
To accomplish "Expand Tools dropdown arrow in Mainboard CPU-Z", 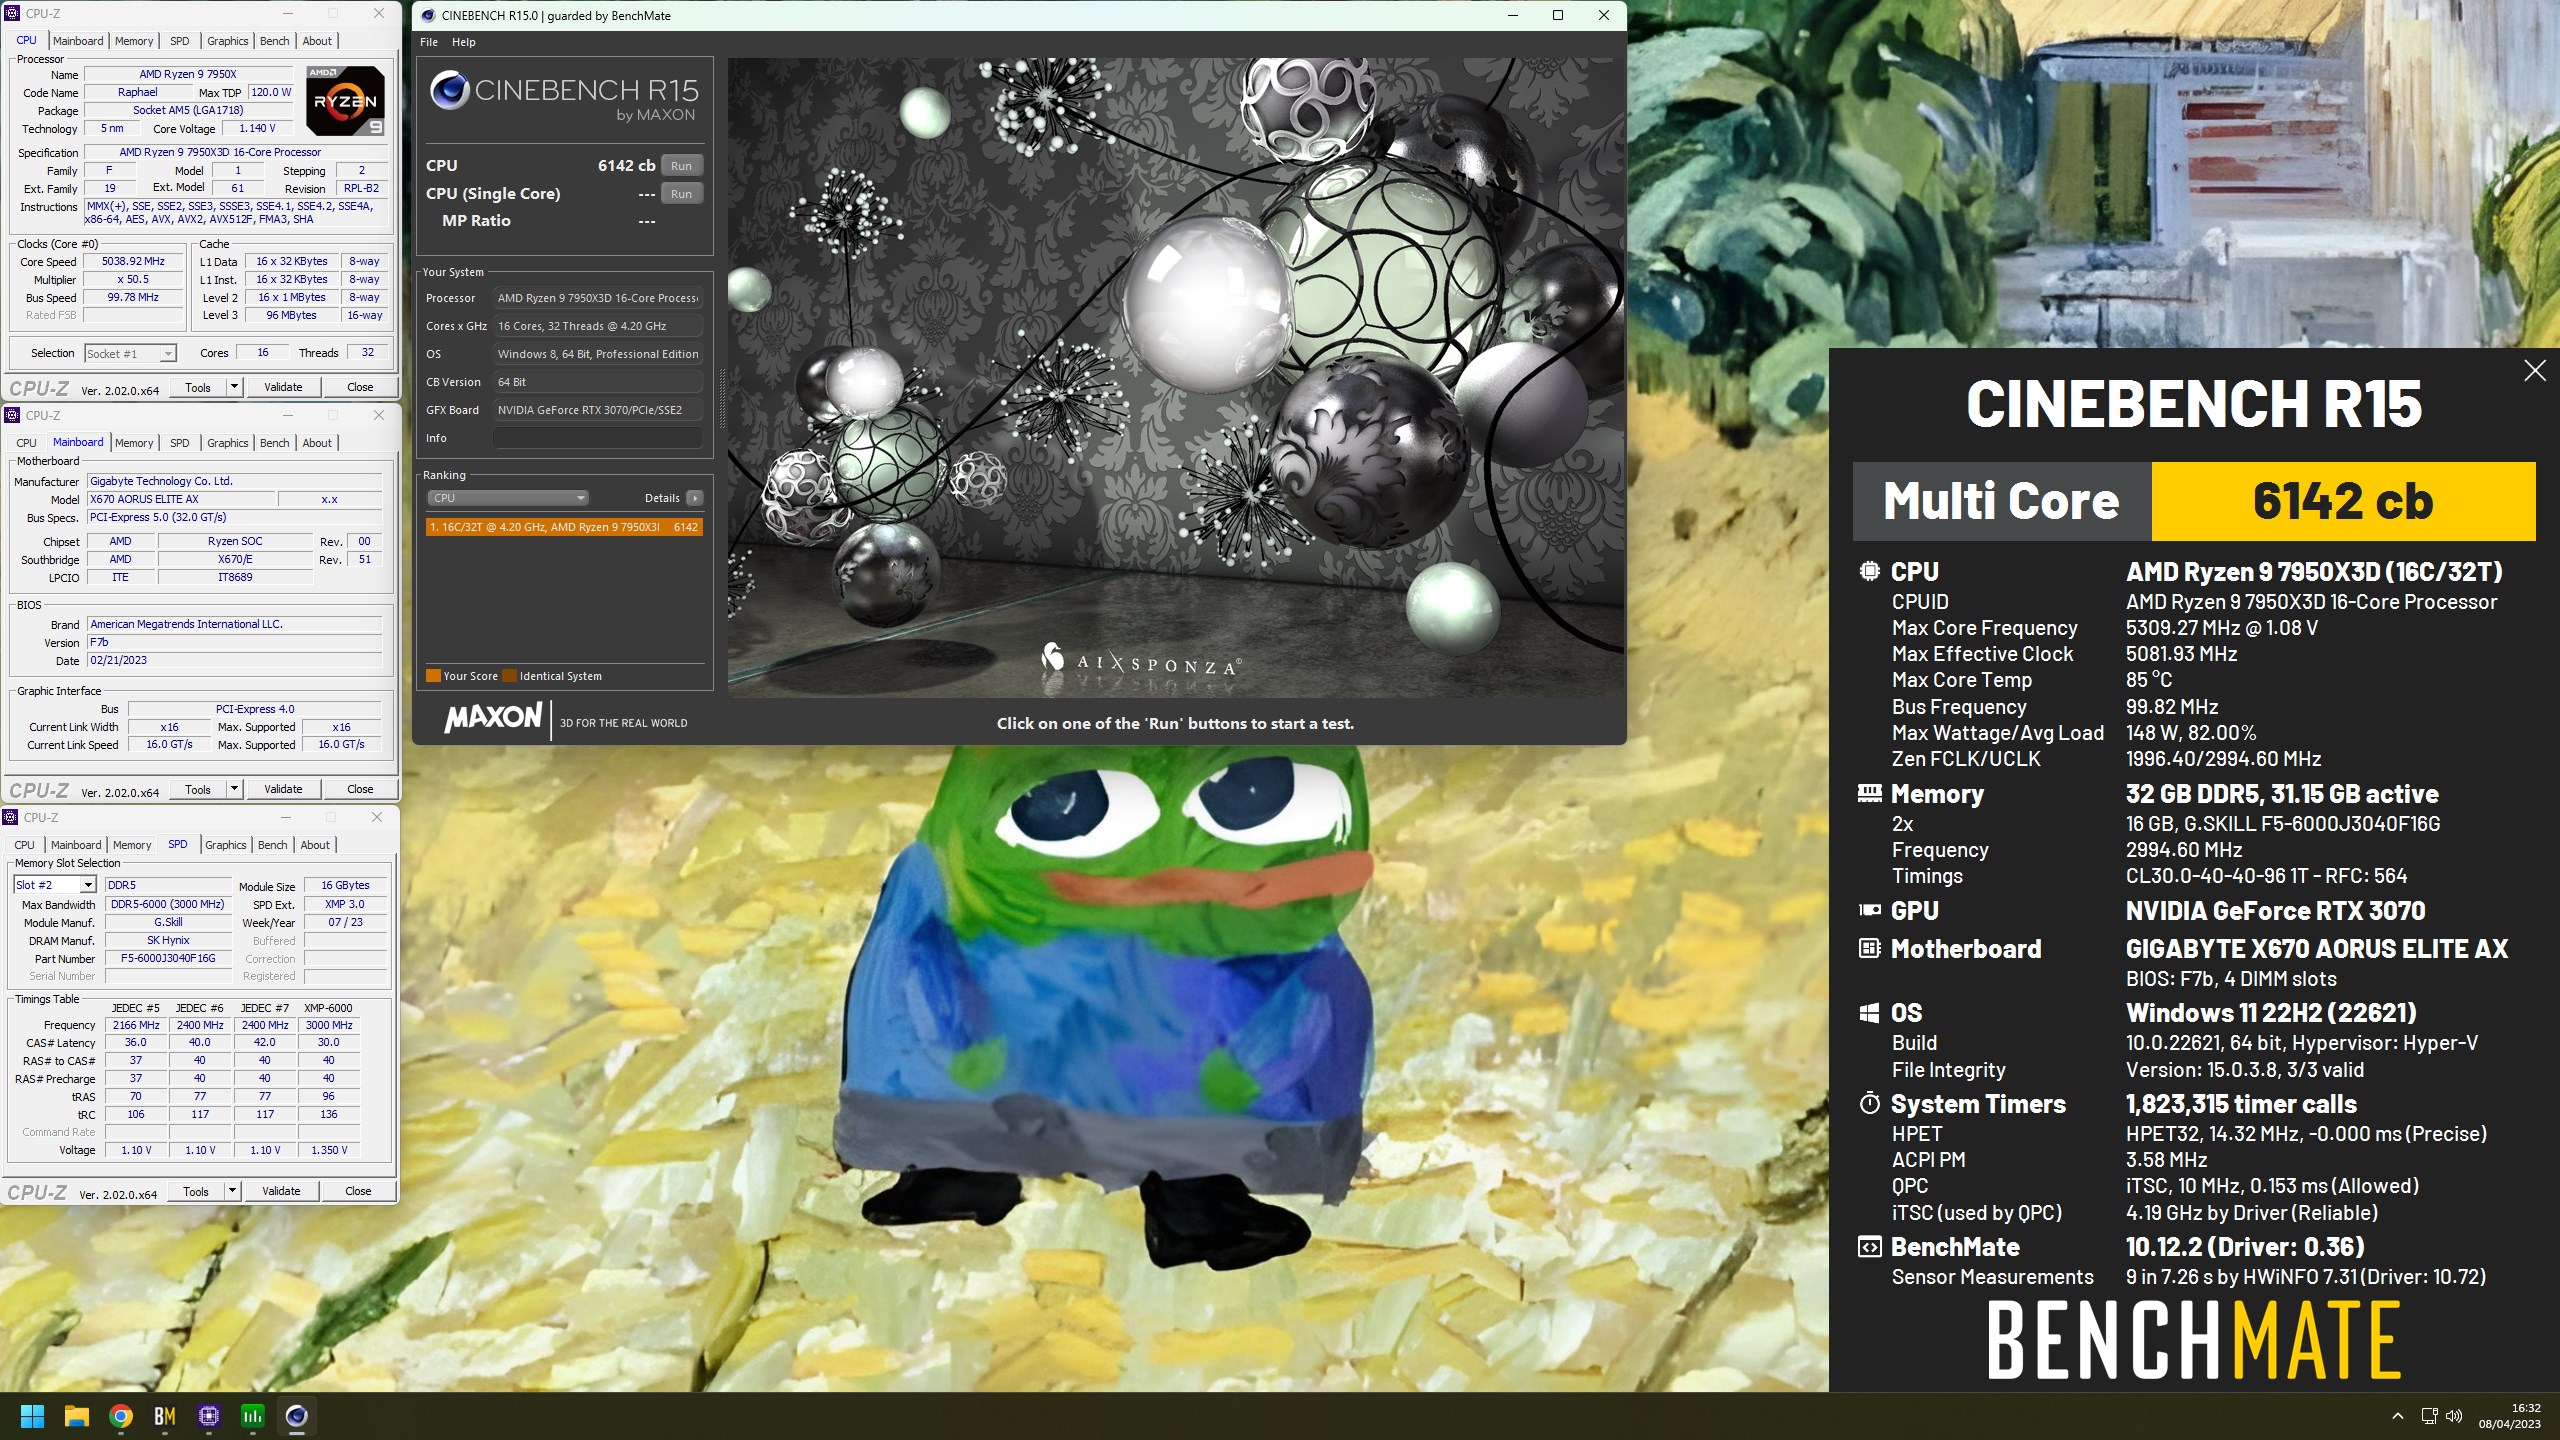I will pos(234,789).
